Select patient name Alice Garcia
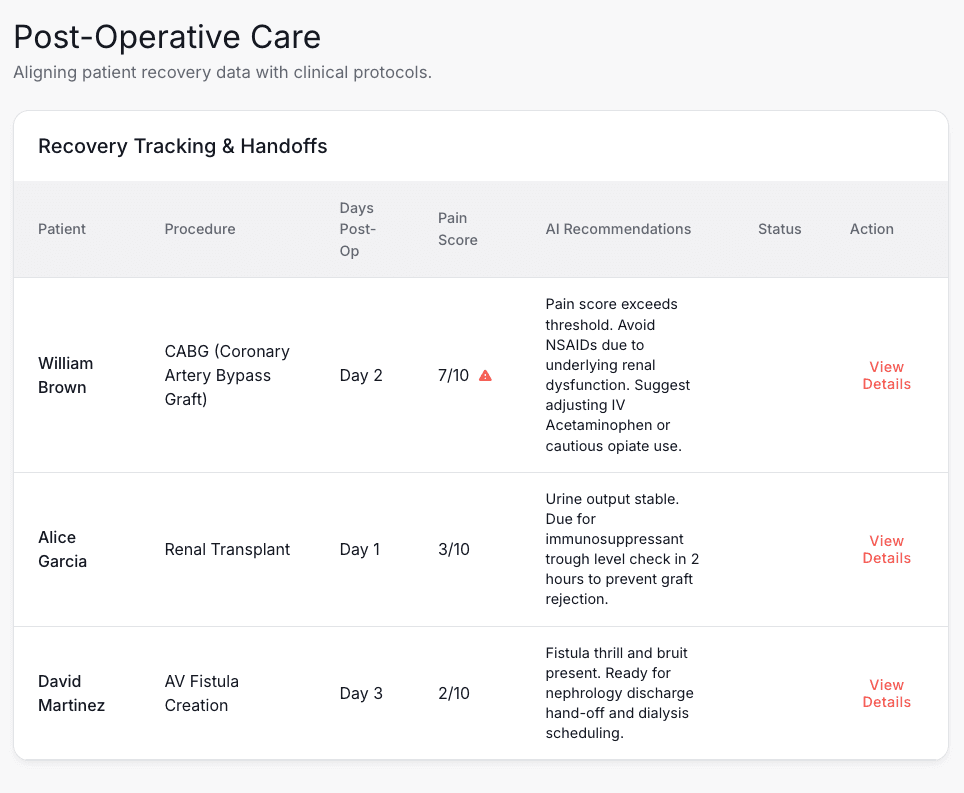The width and height of the screenshot is (964, 793). [62, 549]
